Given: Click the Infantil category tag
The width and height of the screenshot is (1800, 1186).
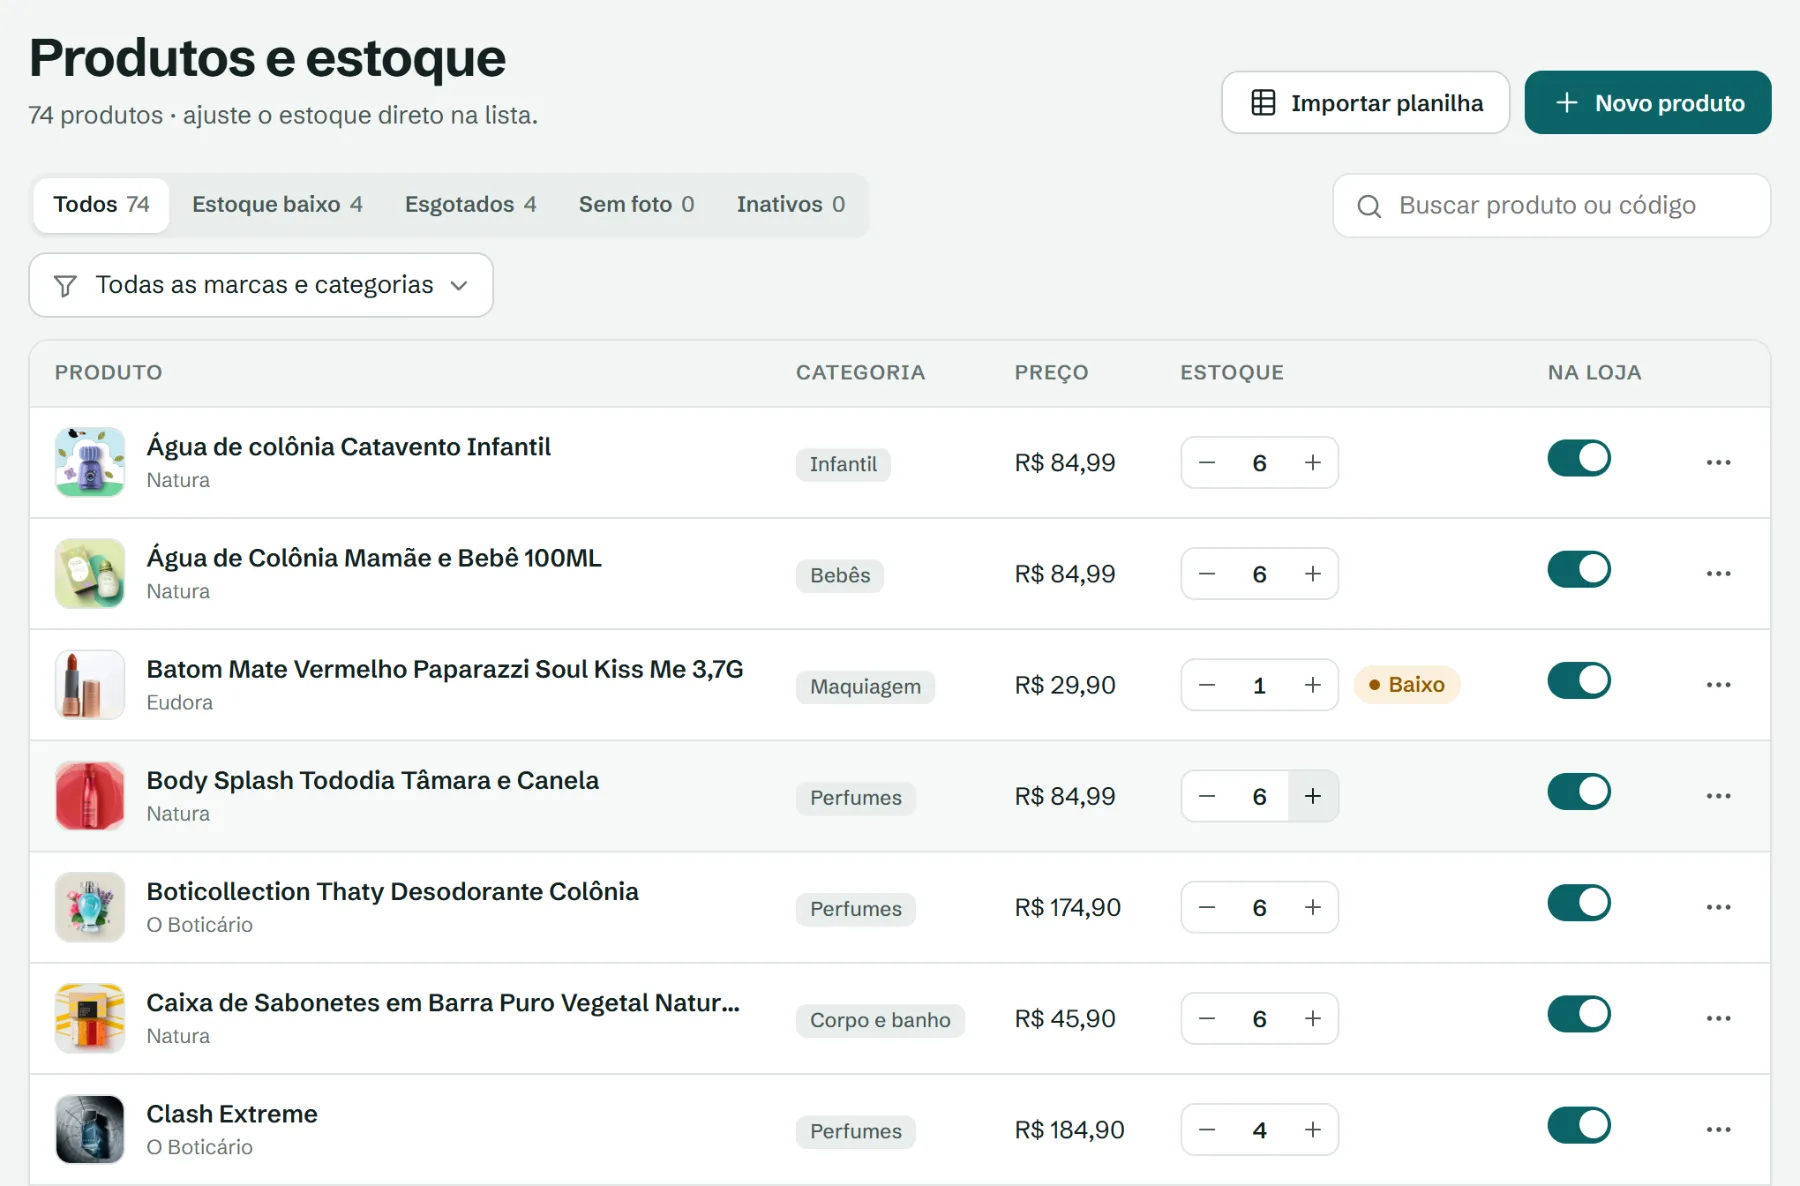Looking at the screenshot, I should point(843,464).
